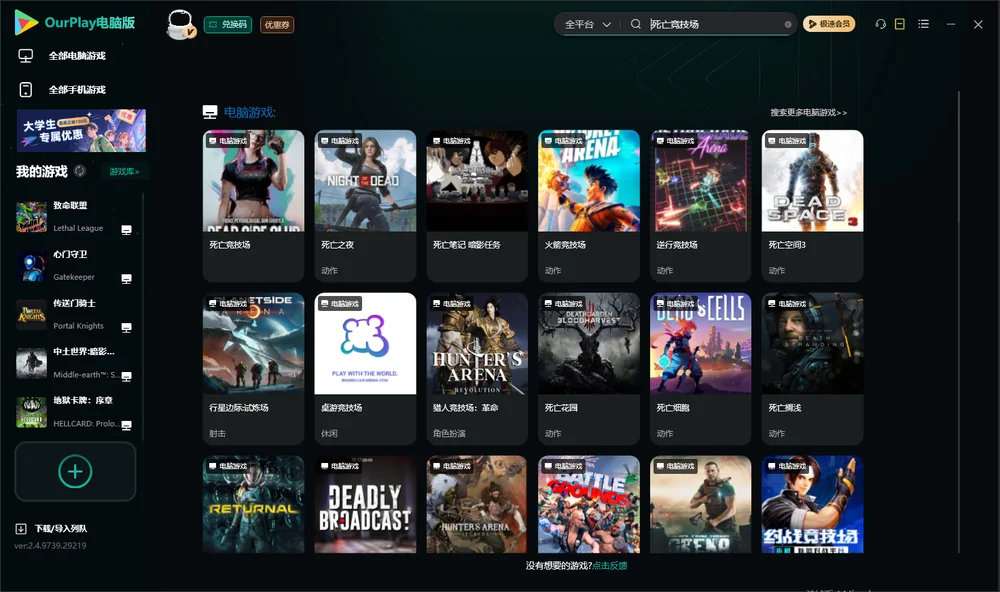The width and height of the screenshot is (1000, 592).
Task: Click the 全部电脑游戏 monitor icon
Action: [26, 56]
